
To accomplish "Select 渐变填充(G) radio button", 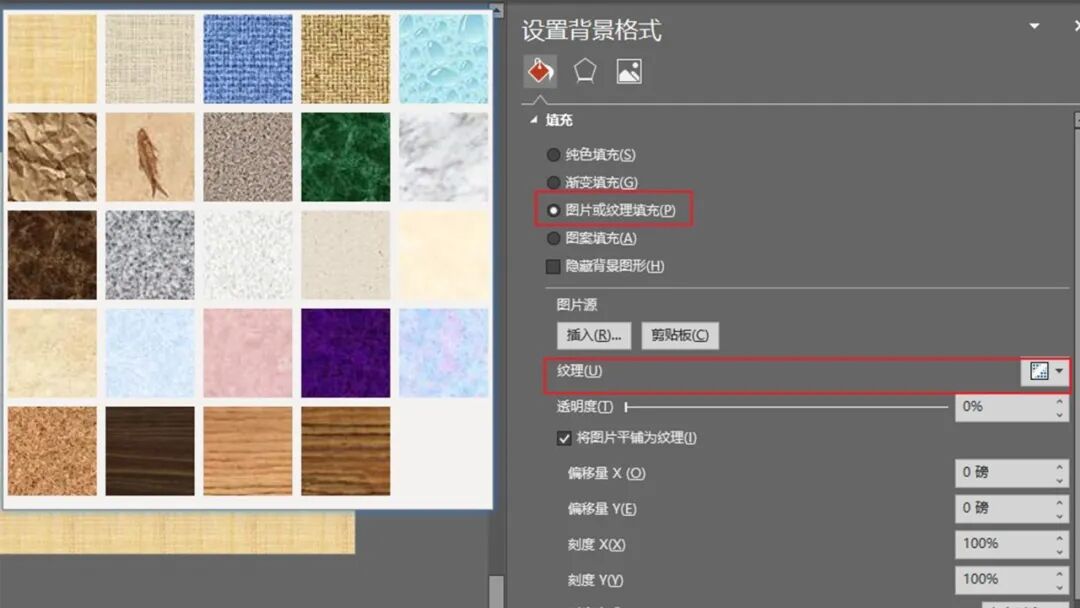I will [x=553, y=182].
